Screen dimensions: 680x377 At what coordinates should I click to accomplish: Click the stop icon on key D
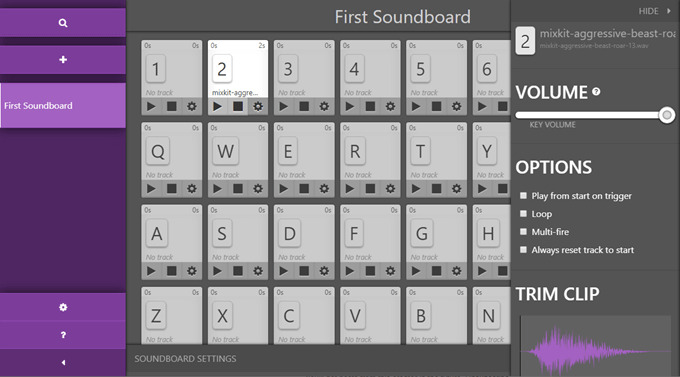(x=304, y=271)
